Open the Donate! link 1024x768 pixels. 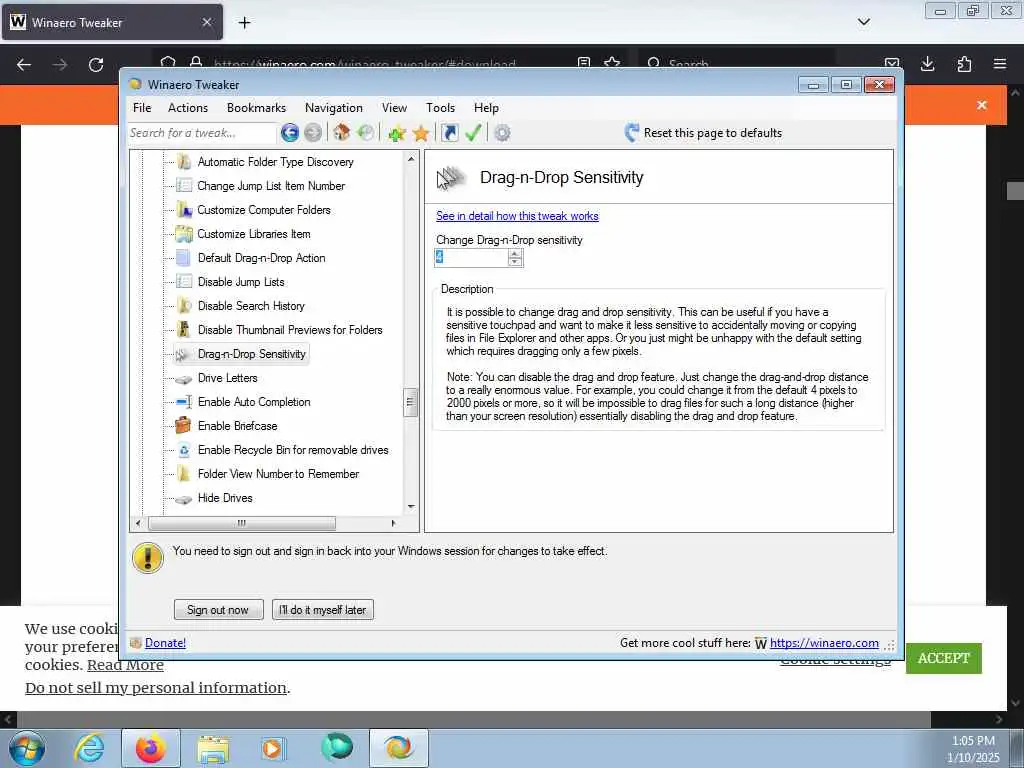pos(165,643)
